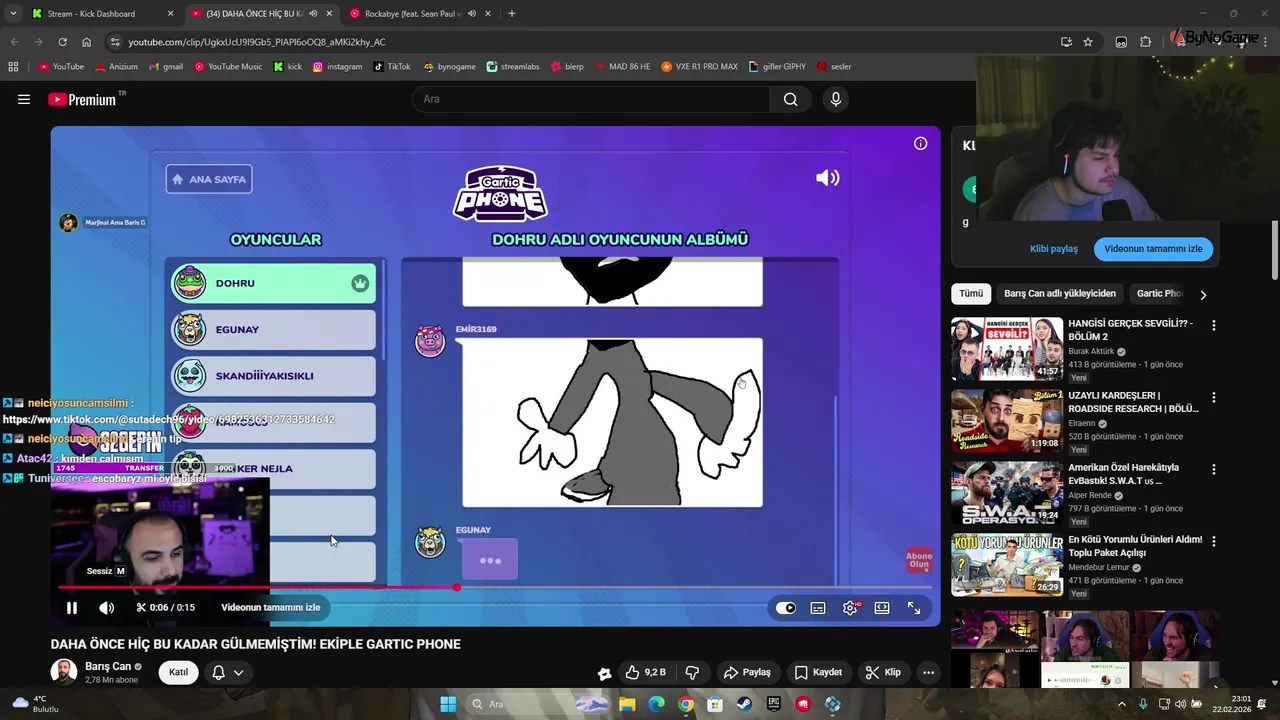Open Epic Games Launcher from the taskbar
The width and height of the screenshot is (1280, 720).
click(774, 704)
